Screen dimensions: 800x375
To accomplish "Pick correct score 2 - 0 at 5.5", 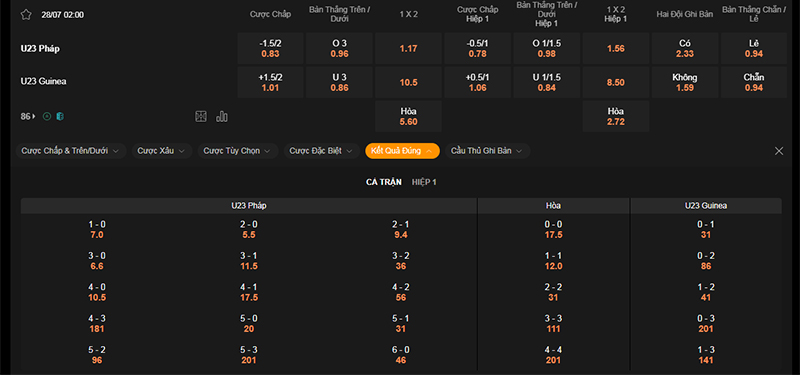I will 249,230.
